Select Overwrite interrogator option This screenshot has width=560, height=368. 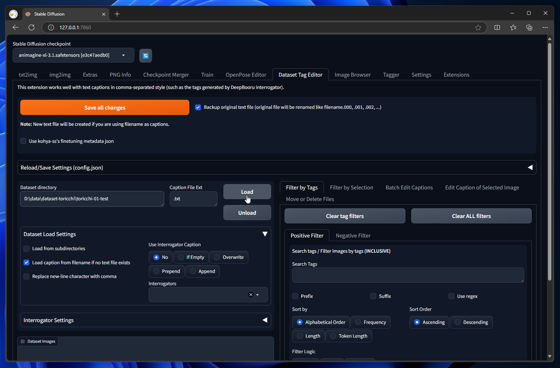pyautogui.click(x=229, y=257)
